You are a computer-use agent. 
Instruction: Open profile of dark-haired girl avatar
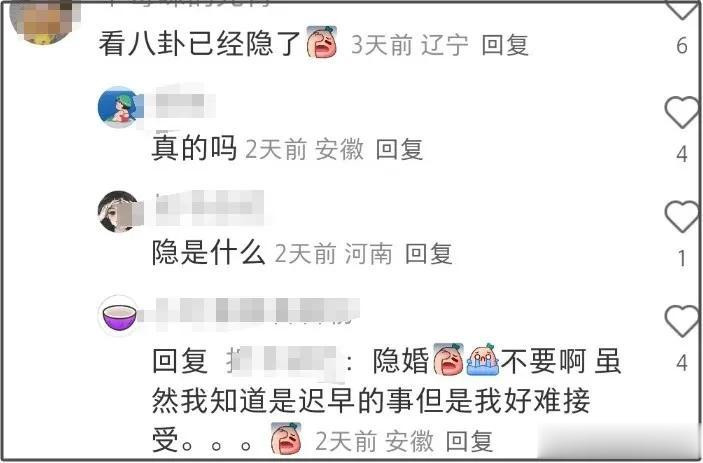point(118,212)
